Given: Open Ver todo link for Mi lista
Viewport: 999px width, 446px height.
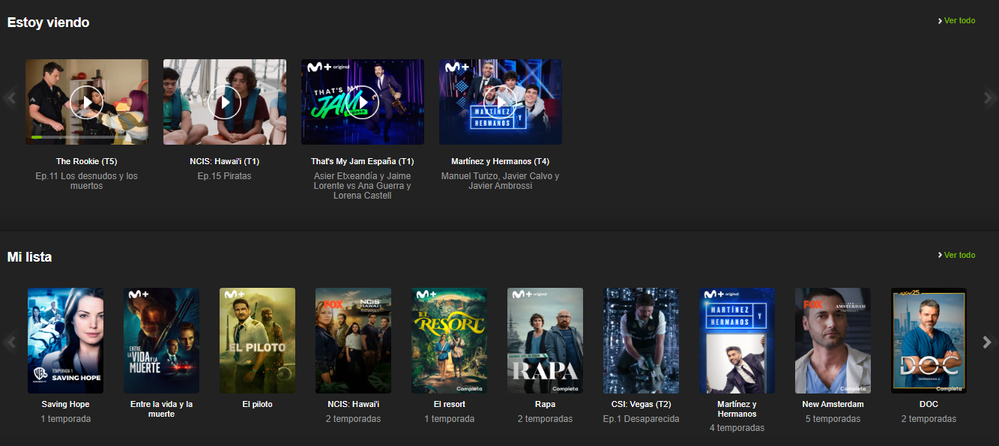Looking at the screenshot, I should coord(956,255).
